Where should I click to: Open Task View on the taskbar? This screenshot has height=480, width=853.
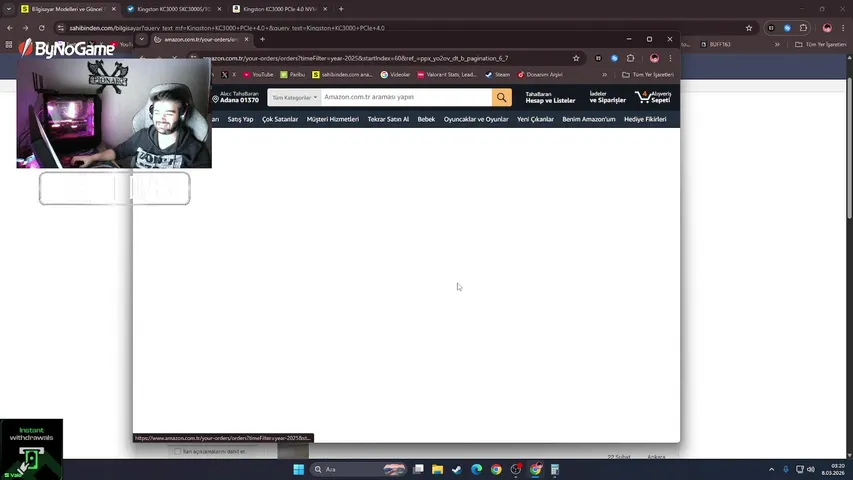pos(418,470)
